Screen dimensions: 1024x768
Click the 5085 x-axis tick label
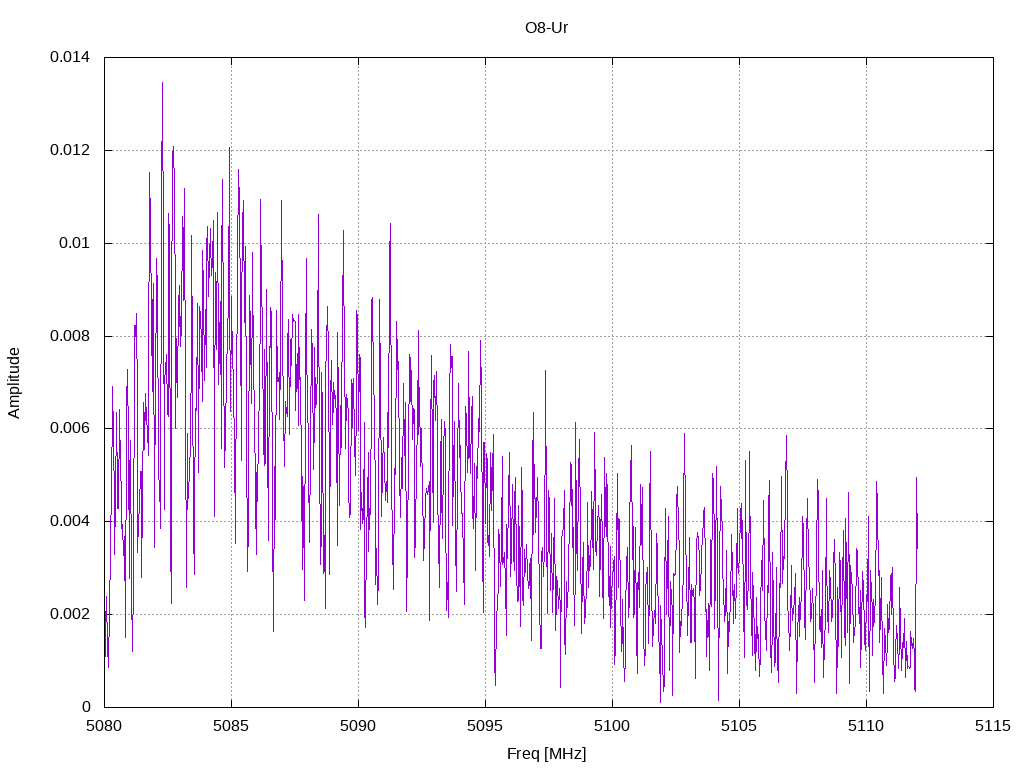coord(231,726)
